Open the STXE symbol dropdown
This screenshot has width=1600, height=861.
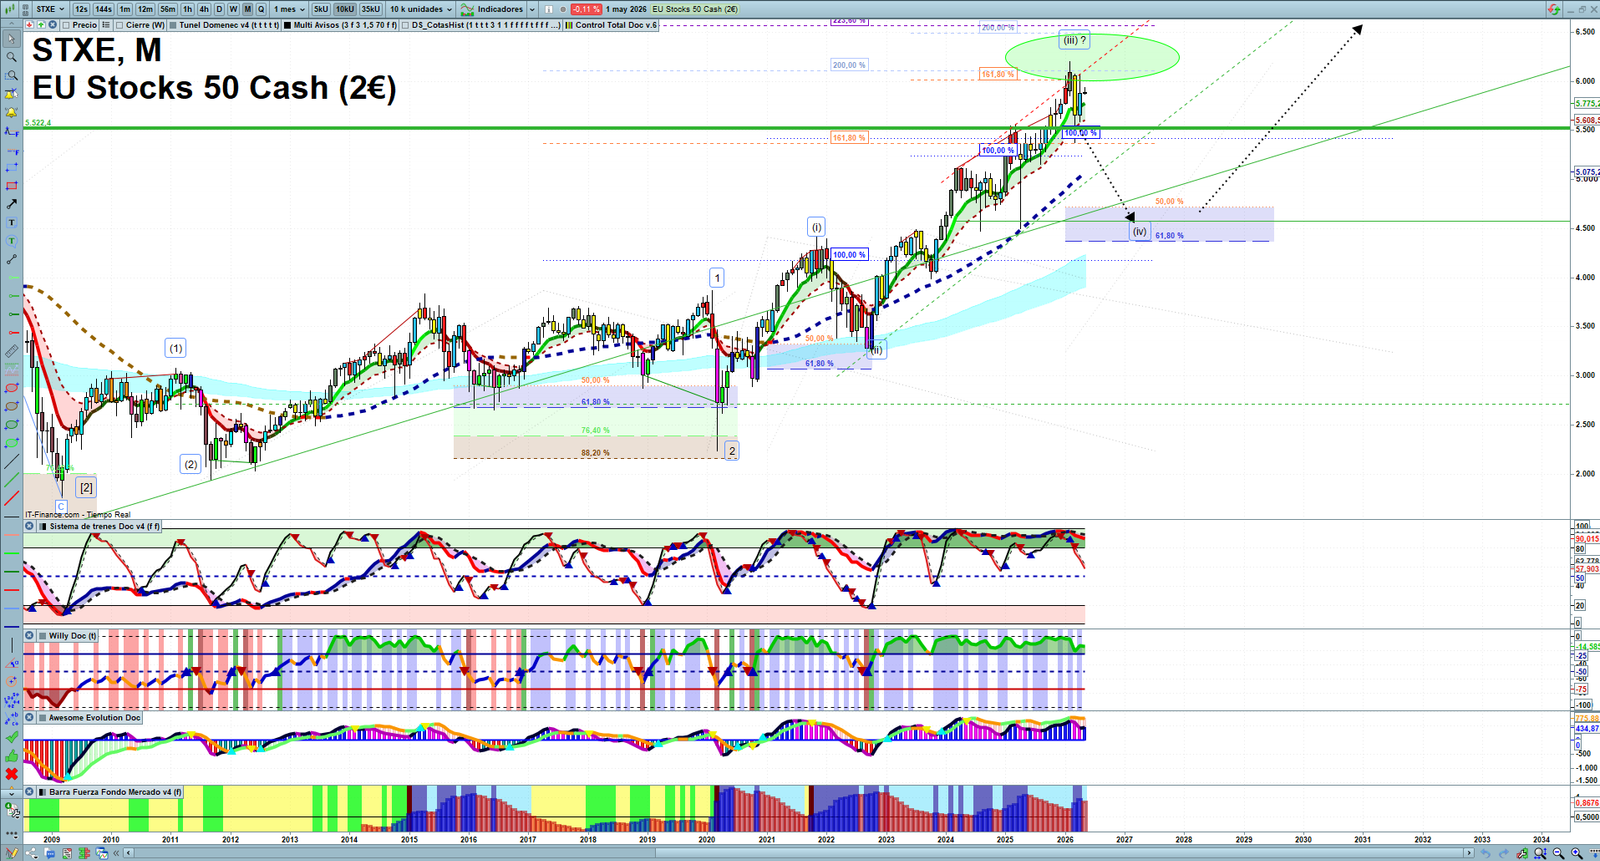coord(49,9)
